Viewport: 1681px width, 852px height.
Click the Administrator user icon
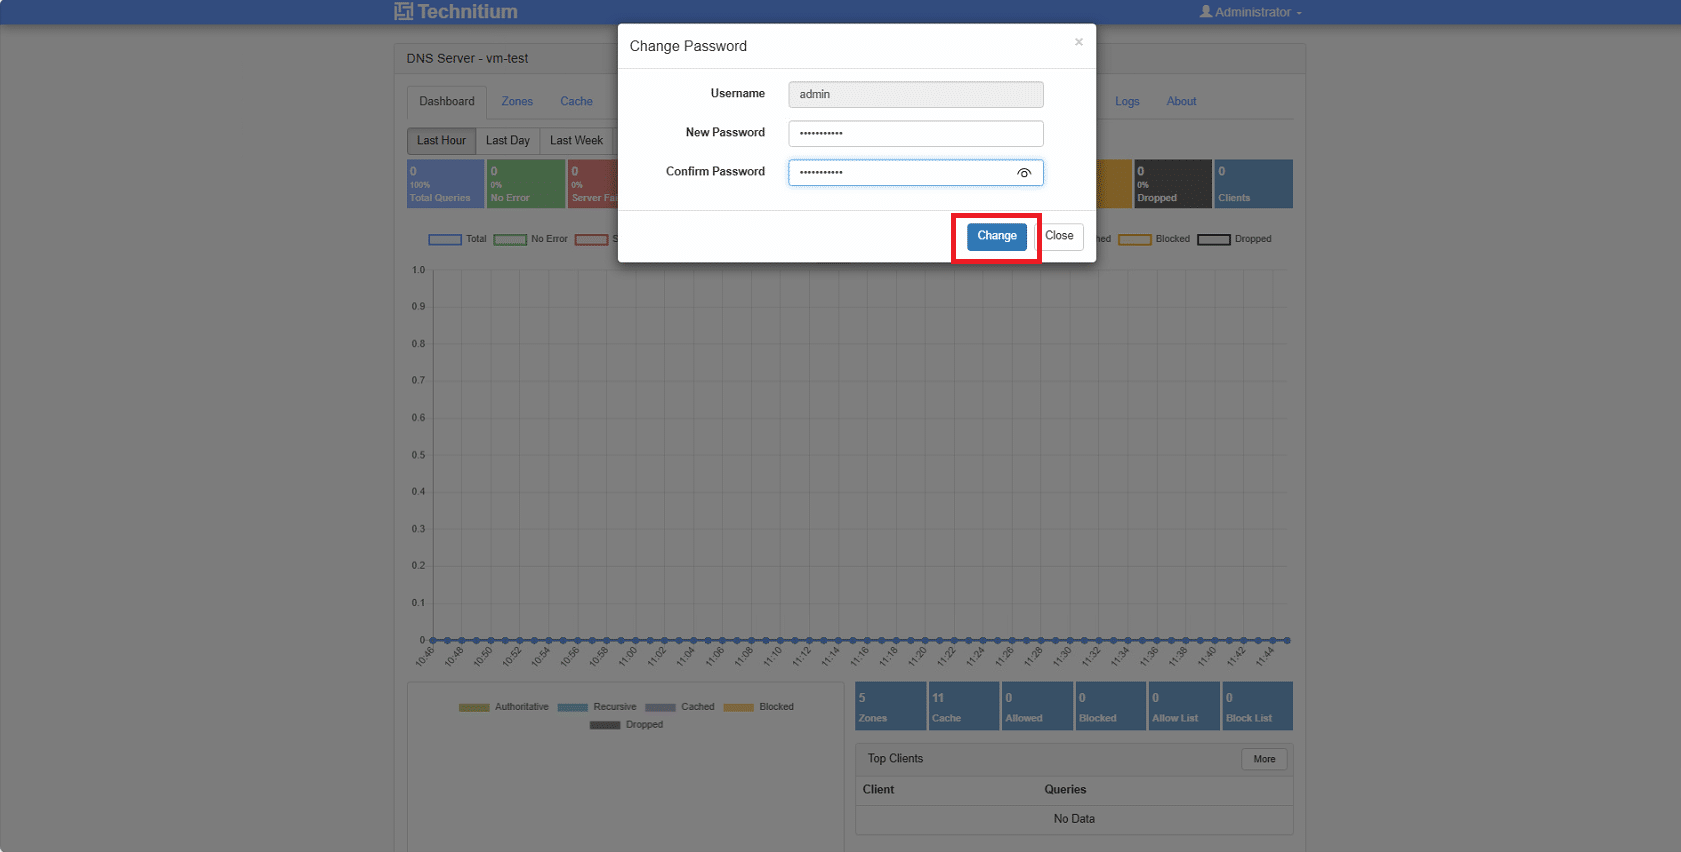pyautogui.click(x=1206, y=12)
